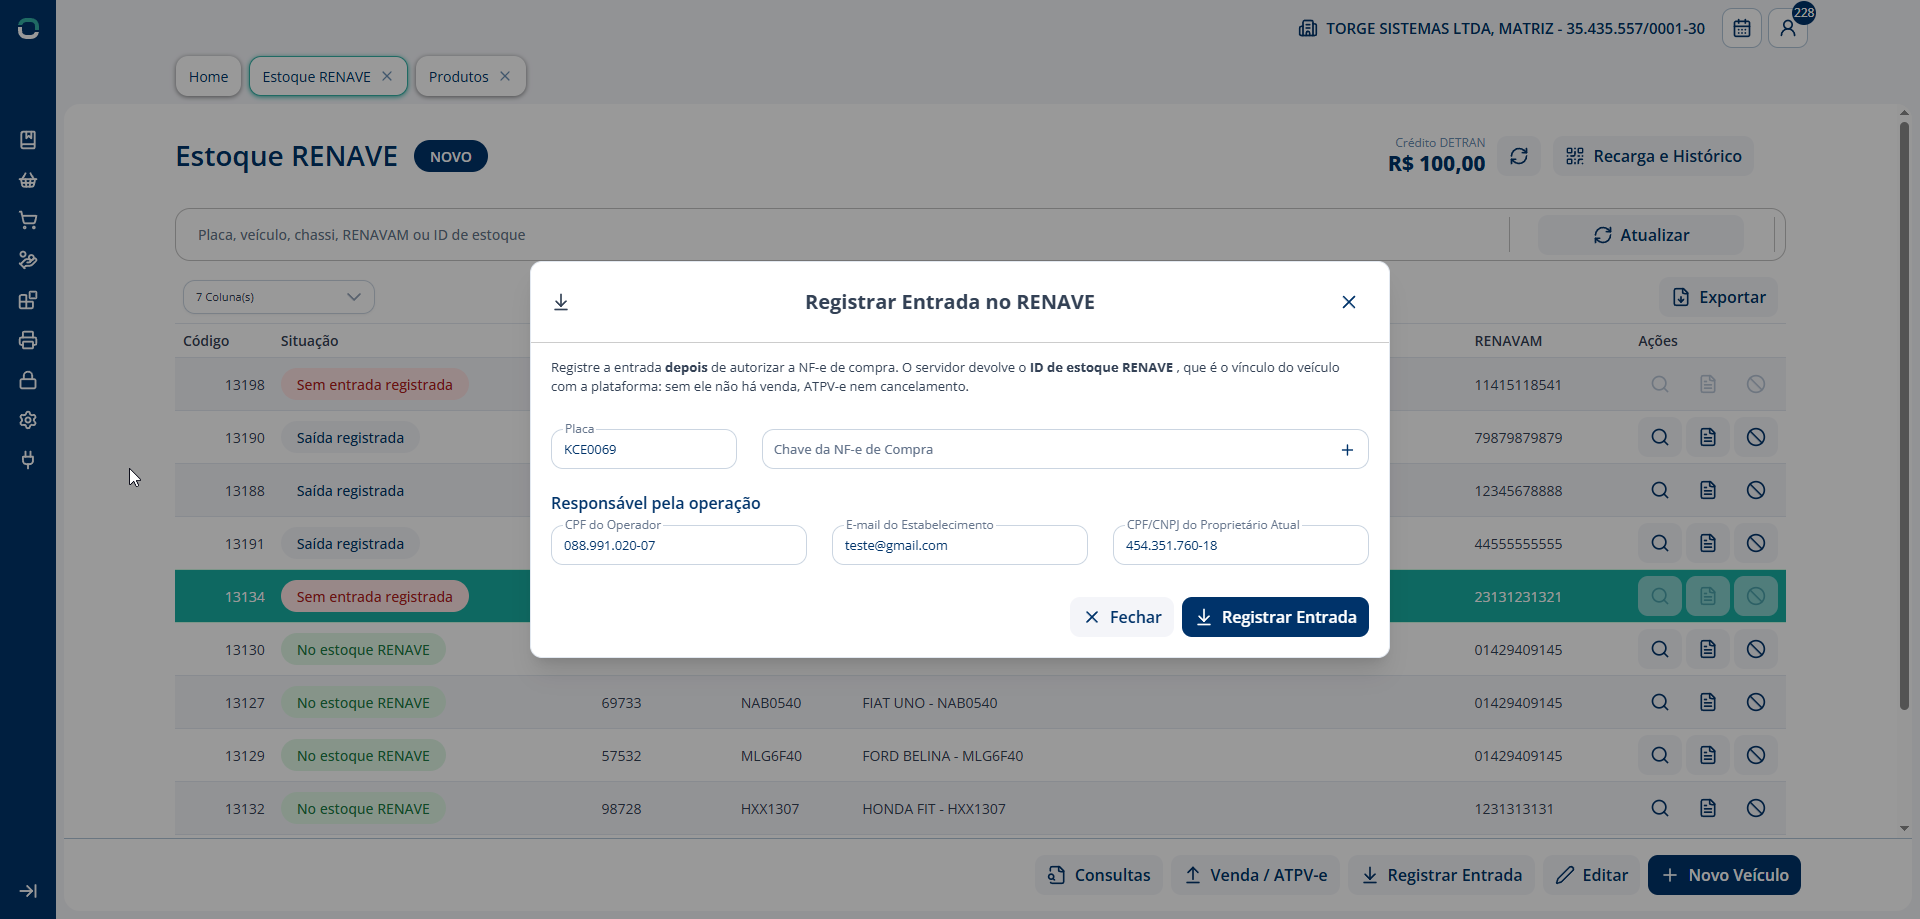Image resolution: width=1920 pixels, height=919 pixels.
Task: Click the Novo Veículo button
Action: (1724, 875)
